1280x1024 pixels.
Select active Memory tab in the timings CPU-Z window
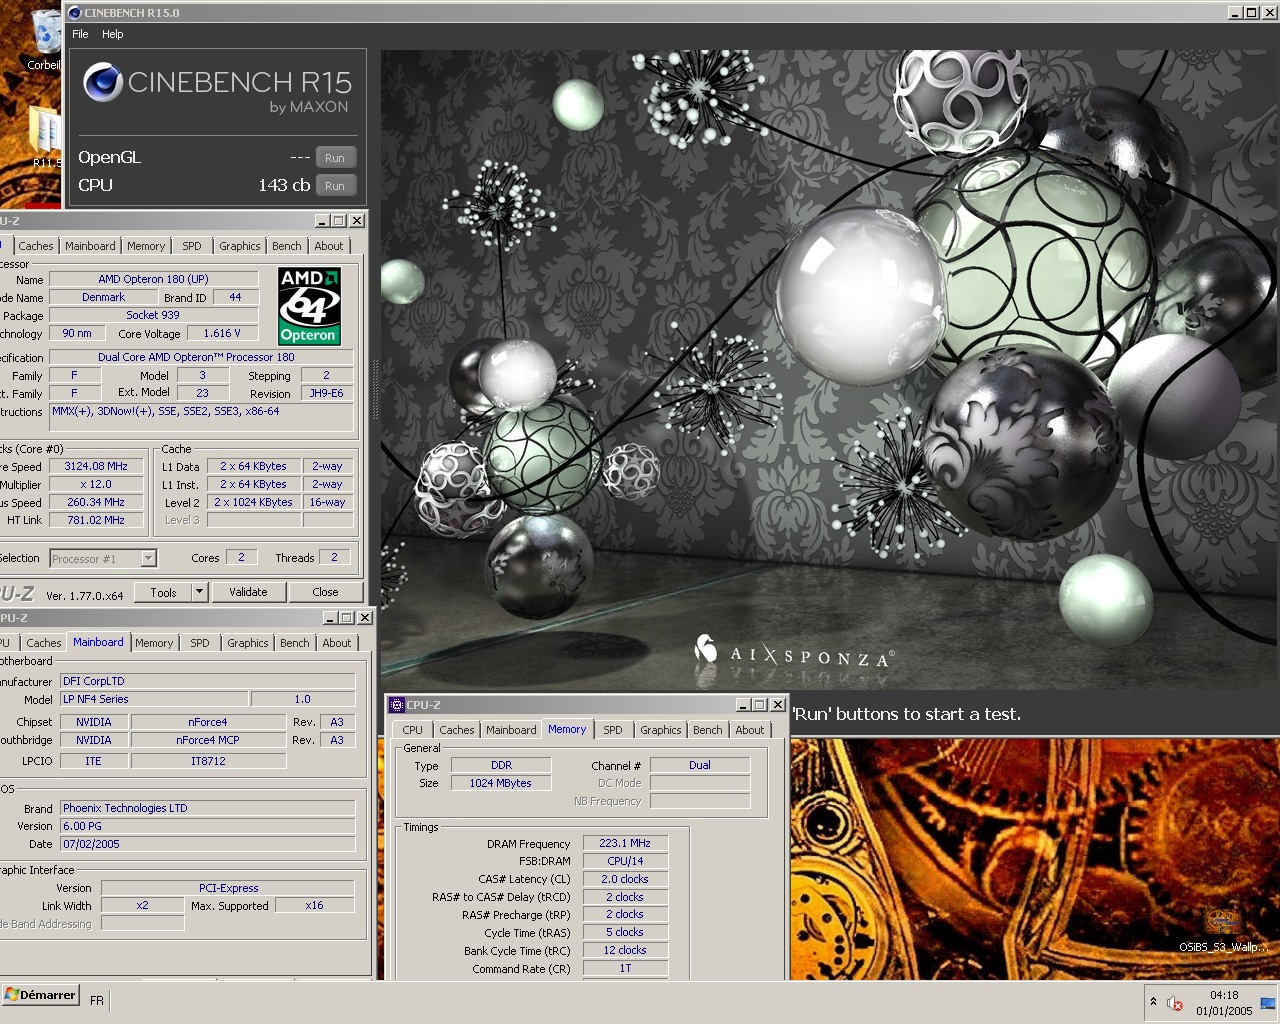pyautogui.click(x=567, y=729)
